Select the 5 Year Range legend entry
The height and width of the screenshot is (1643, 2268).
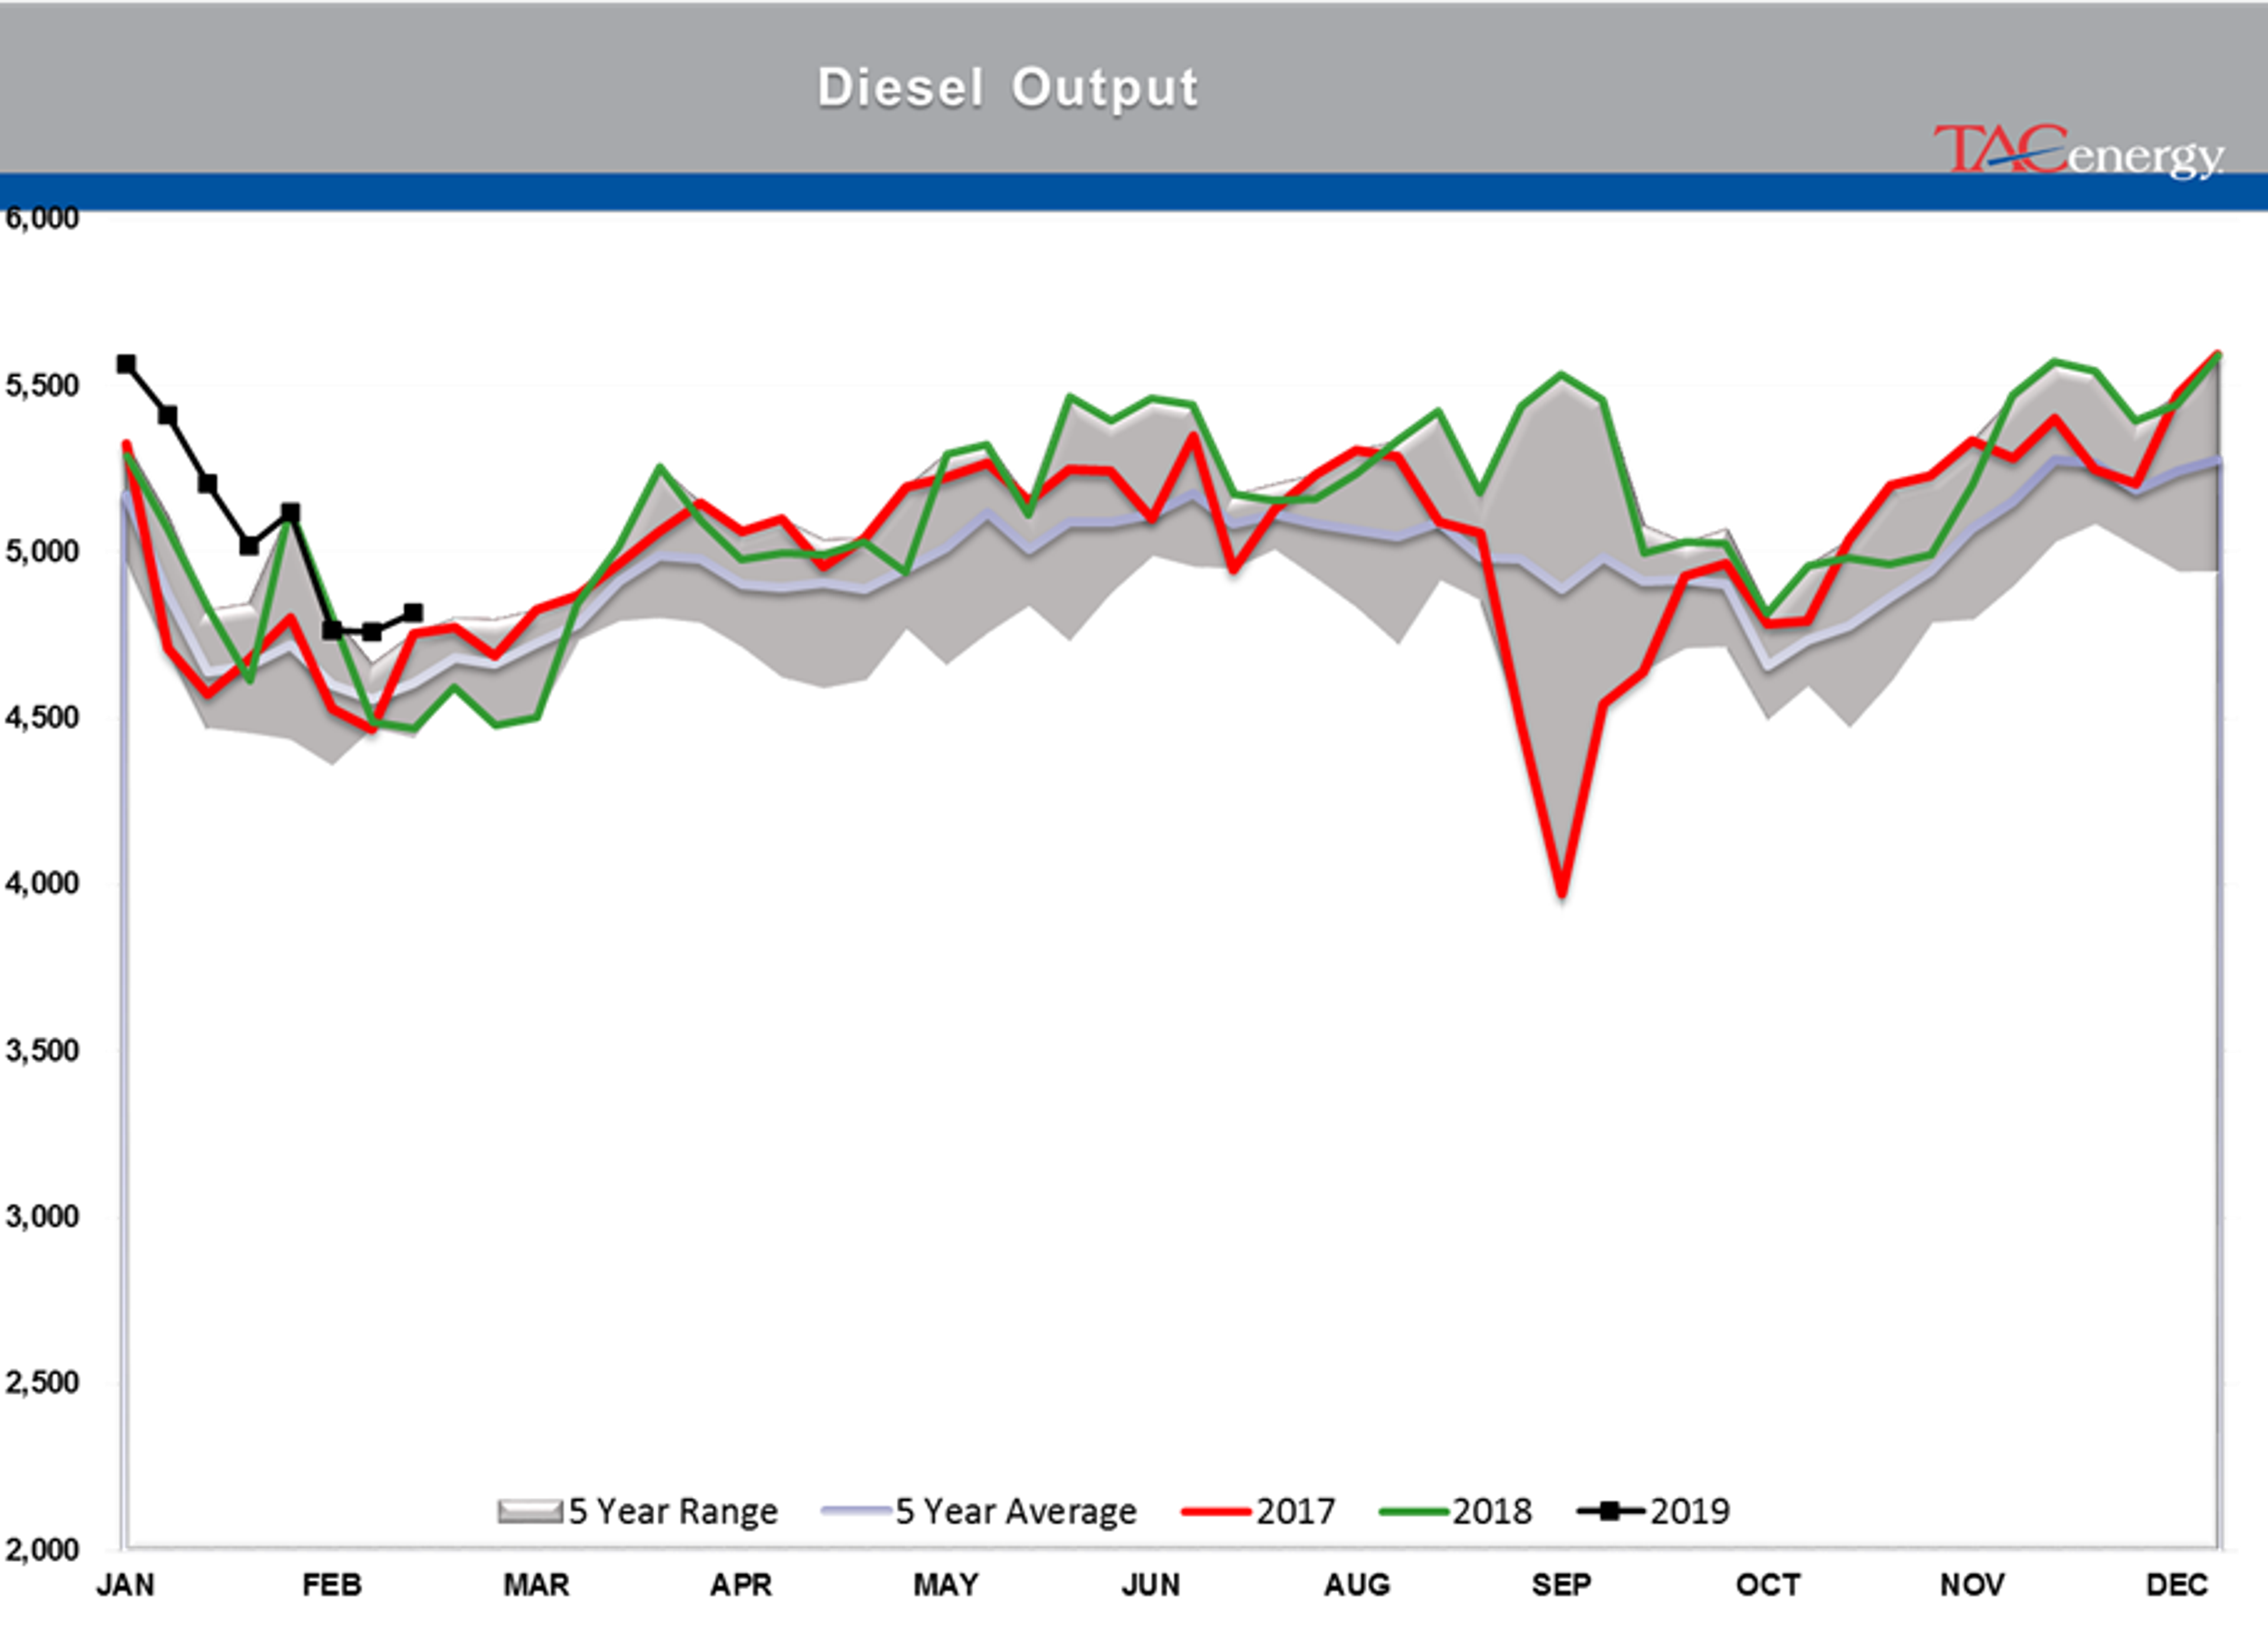point(638,1511)
